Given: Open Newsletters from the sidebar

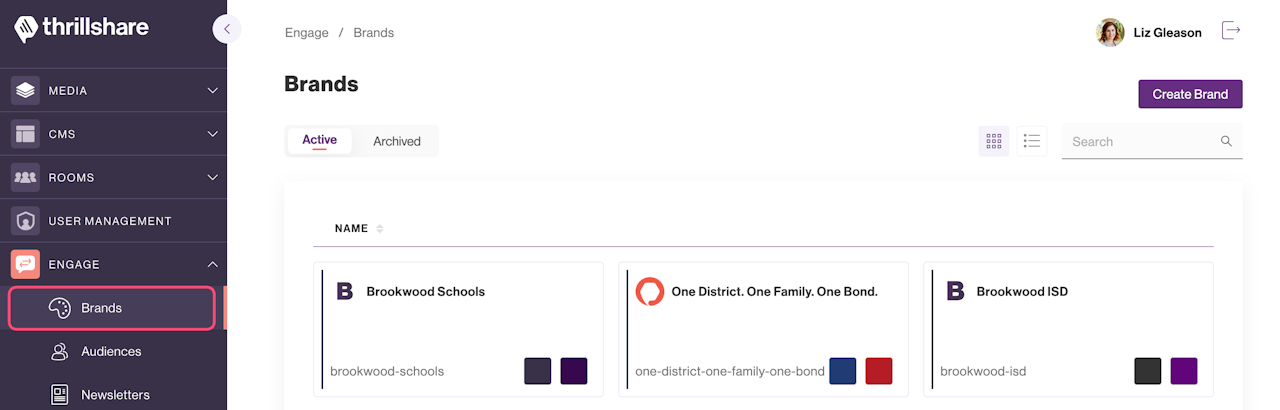Looking at the screenshot, I should click(x=114, y=395).
